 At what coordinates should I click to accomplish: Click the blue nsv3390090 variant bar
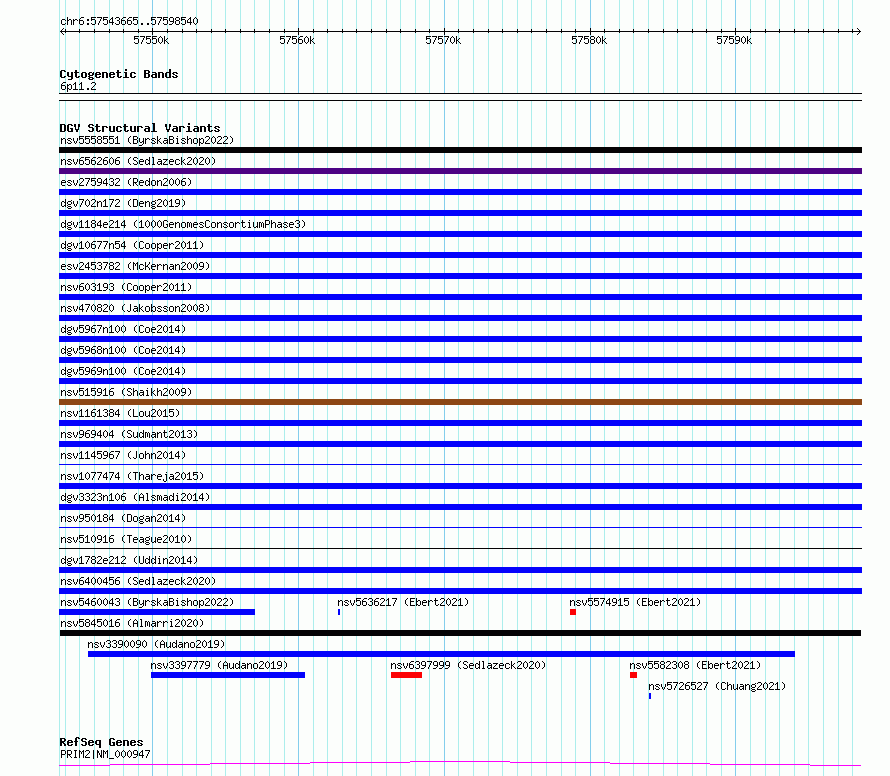[442, 654]
